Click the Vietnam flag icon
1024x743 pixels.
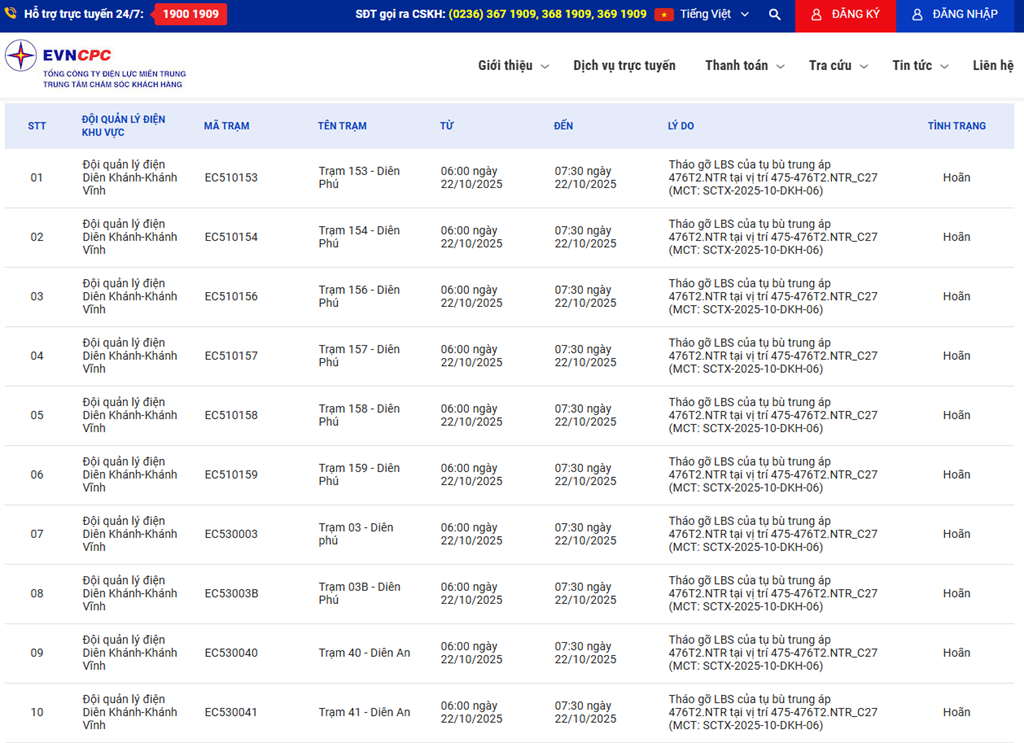(664, 15)
